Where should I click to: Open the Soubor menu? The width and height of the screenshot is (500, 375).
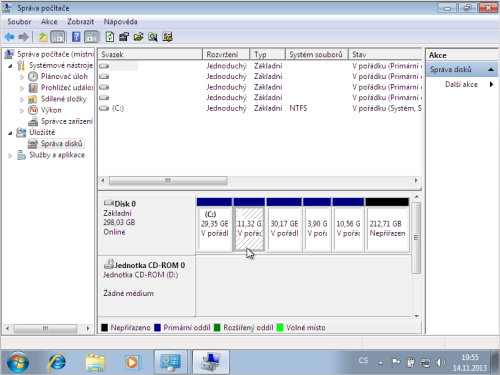click(x=19, y=22)
